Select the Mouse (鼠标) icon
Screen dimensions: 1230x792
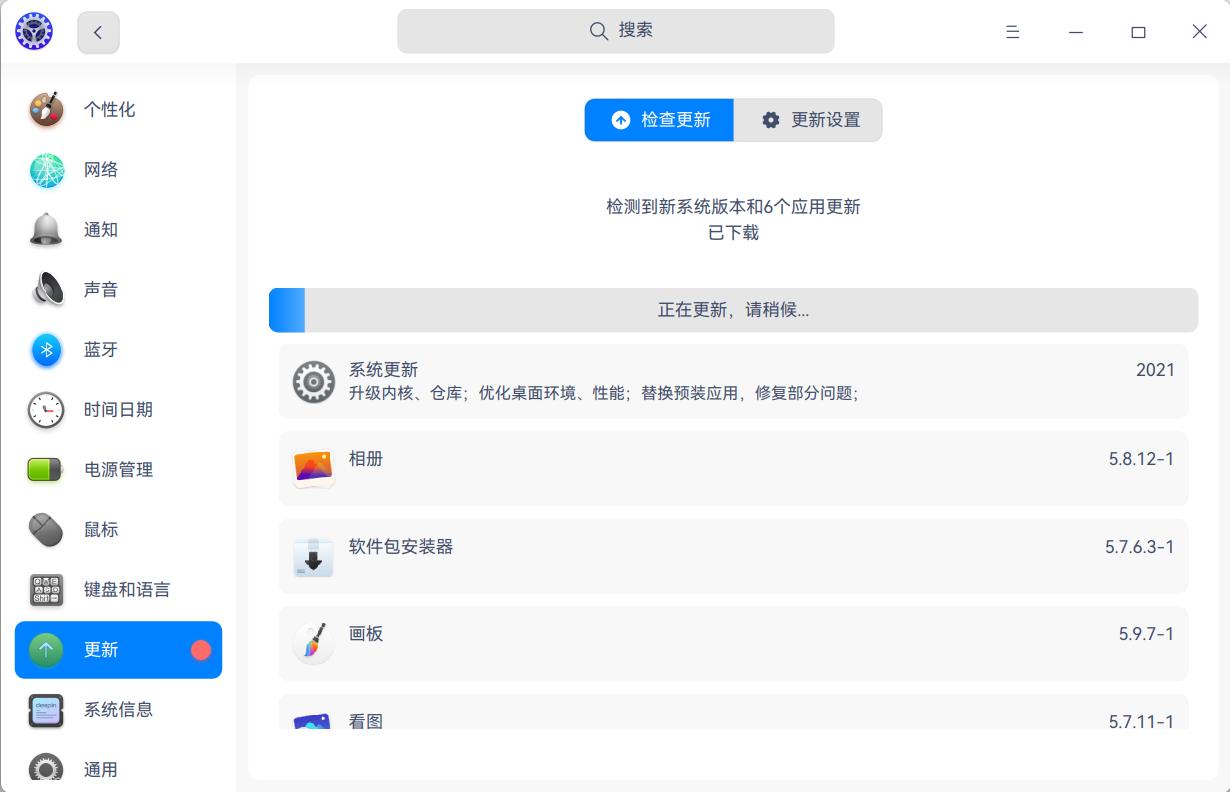[46, 530]
